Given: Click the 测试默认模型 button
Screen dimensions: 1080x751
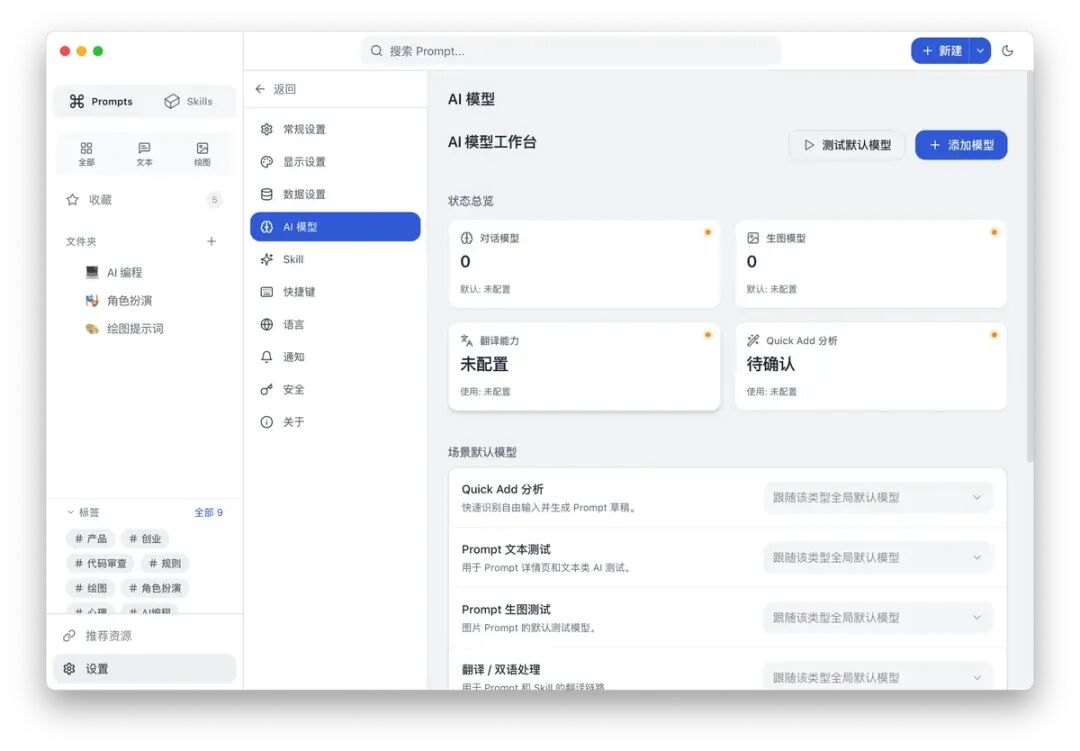Looking at the screenshot, I should (x=847, y=145).
